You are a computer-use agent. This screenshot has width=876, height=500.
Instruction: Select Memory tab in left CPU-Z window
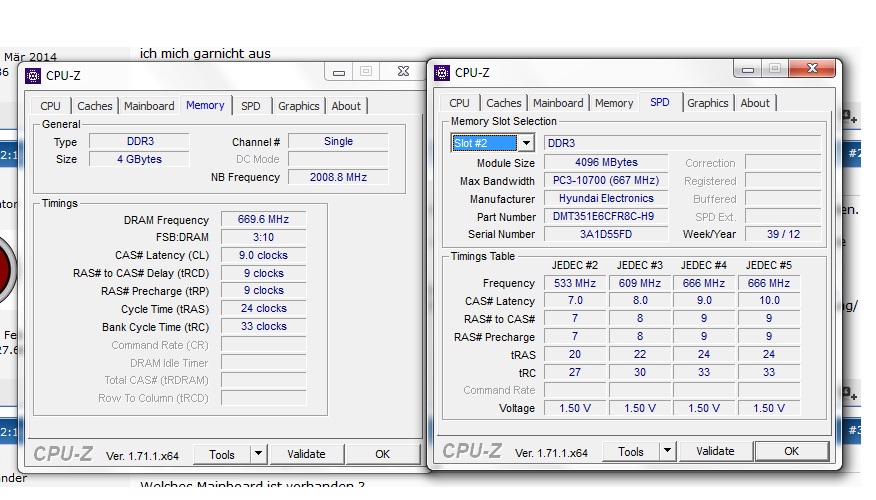[205, 105]
